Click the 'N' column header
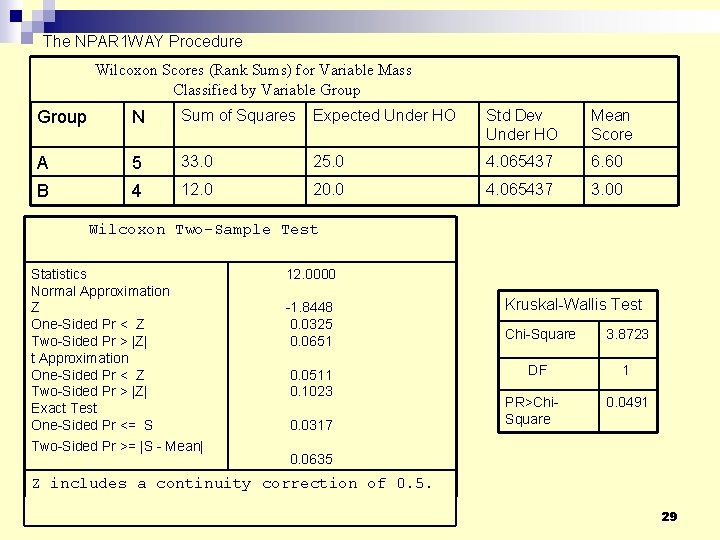Screen dimensions: 720x540 (138, 117)
